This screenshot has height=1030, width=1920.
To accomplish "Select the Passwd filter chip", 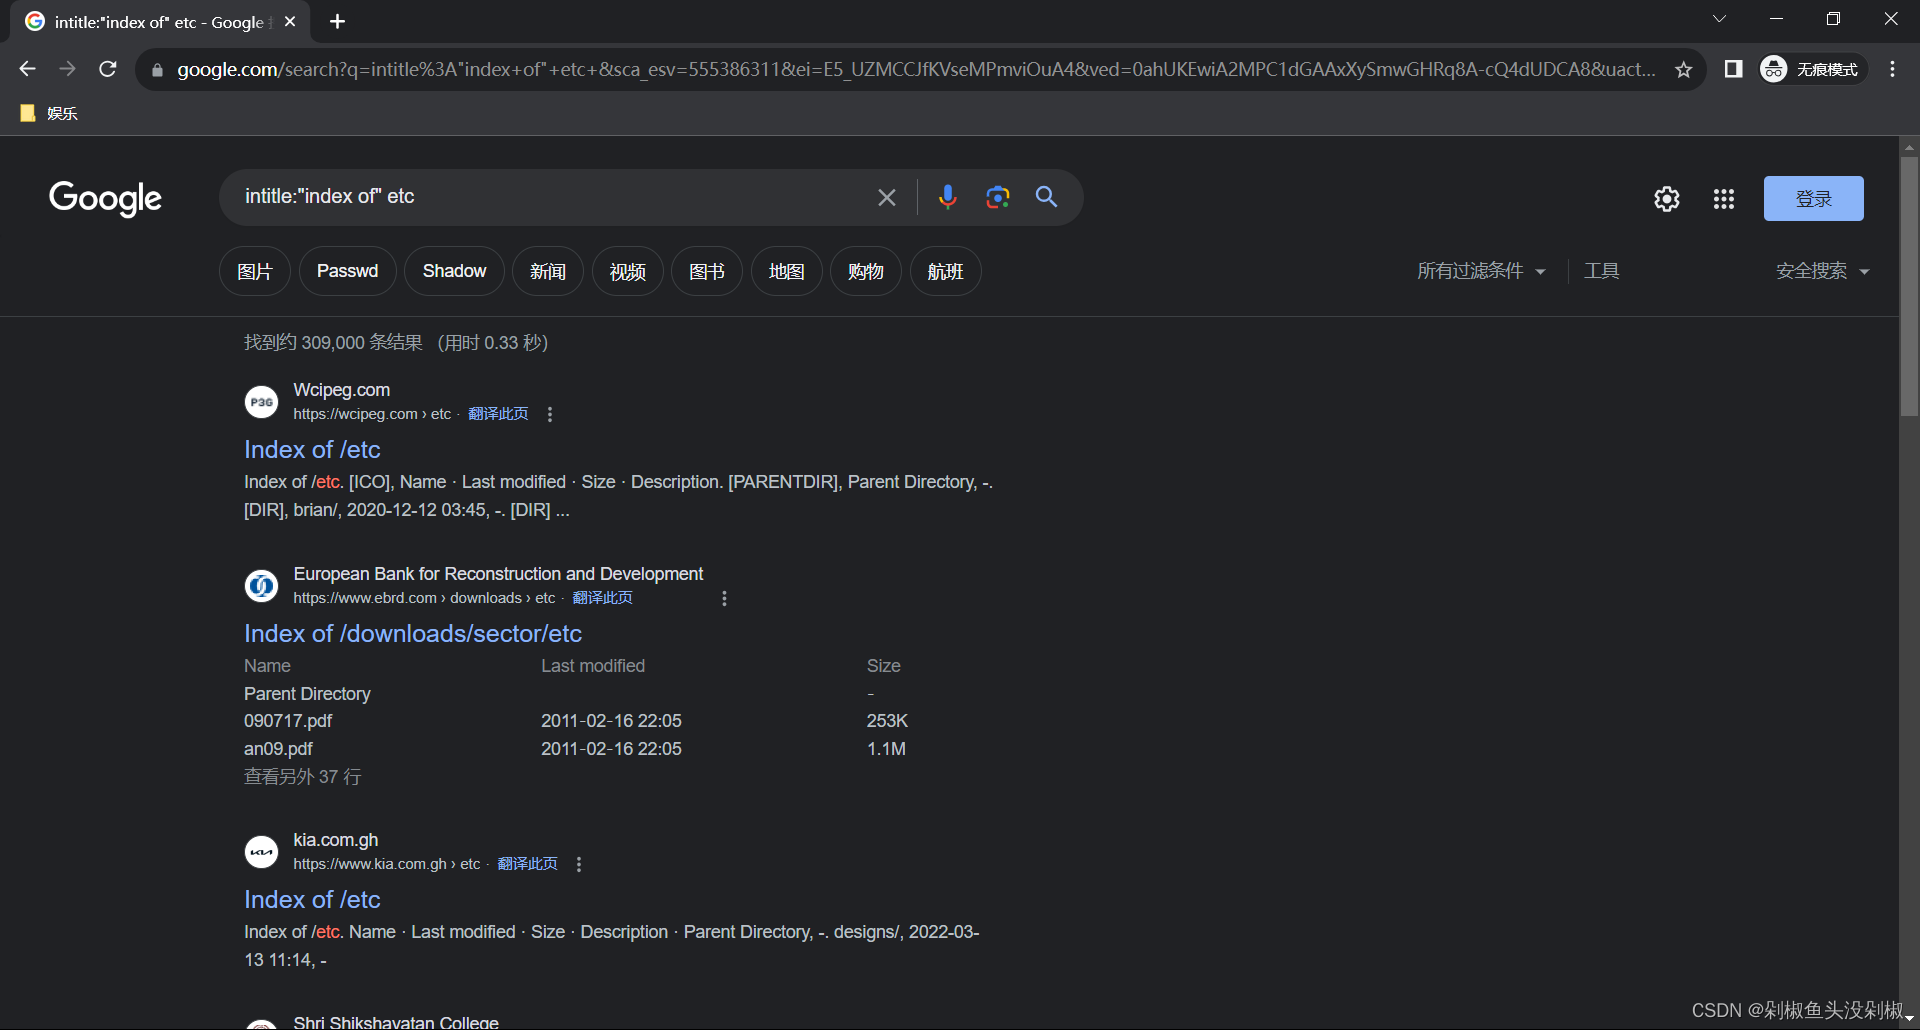I will coord(347,271).
